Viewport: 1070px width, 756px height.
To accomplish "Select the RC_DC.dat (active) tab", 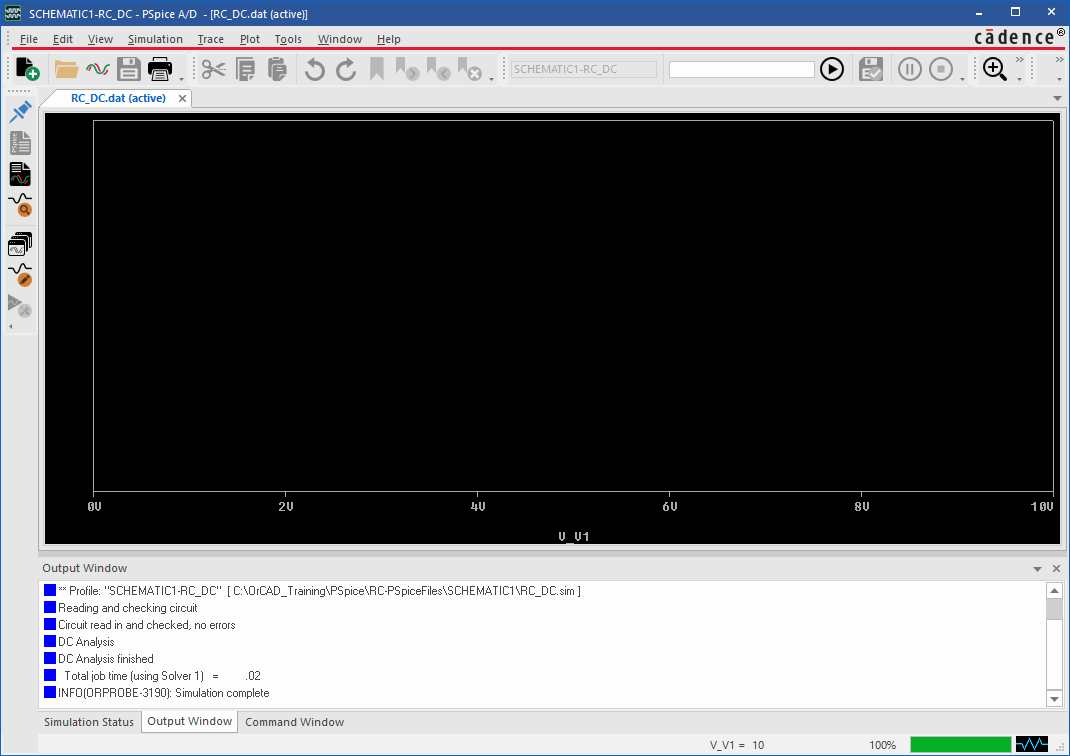I will pos(118,98).
